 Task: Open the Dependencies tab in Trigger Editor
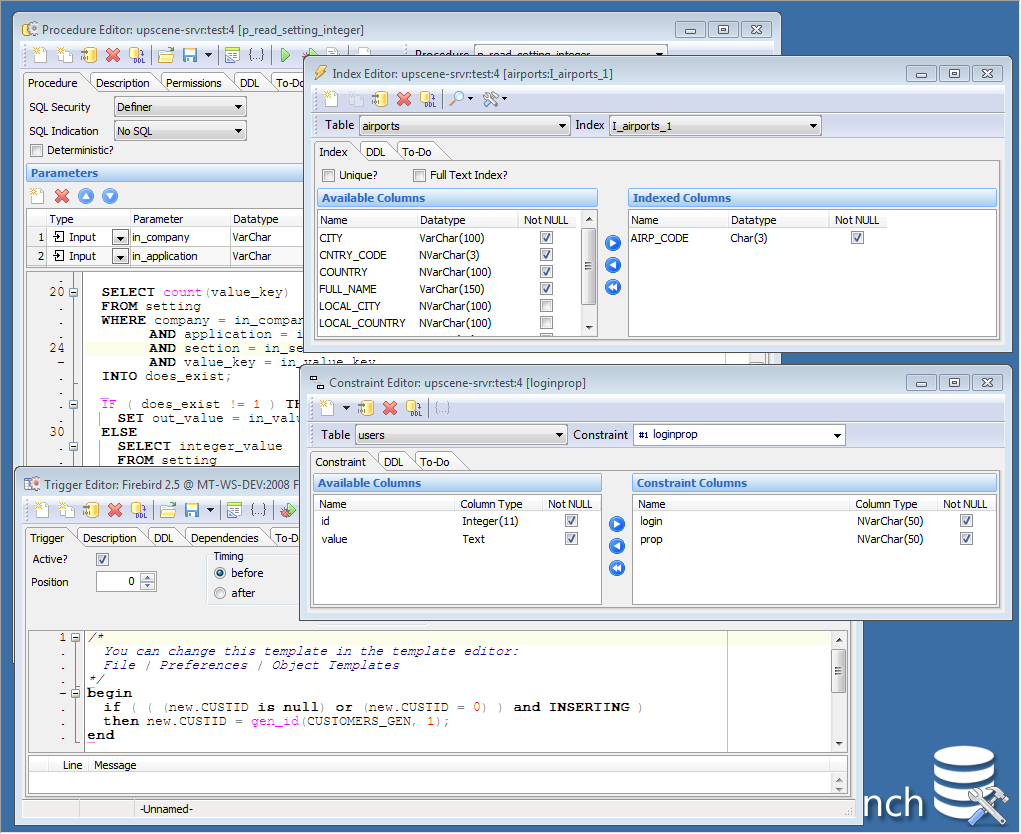click(225, 538)
